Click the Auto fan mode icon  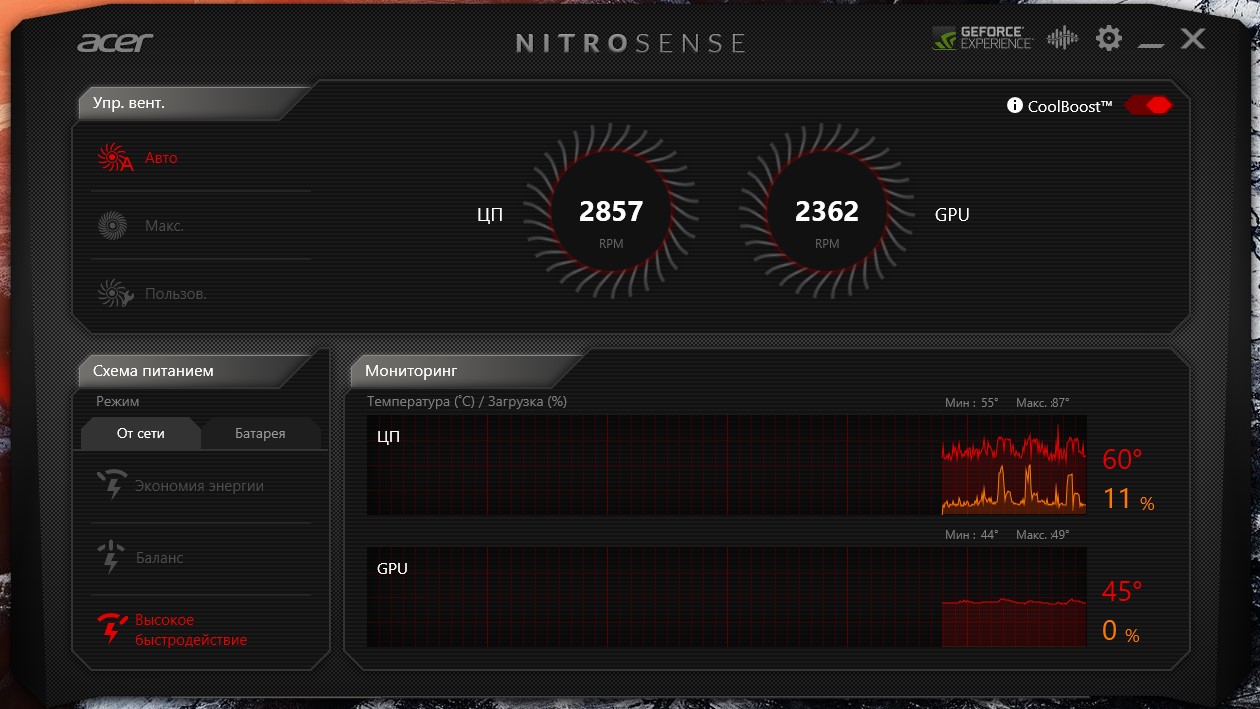[114, 158]
